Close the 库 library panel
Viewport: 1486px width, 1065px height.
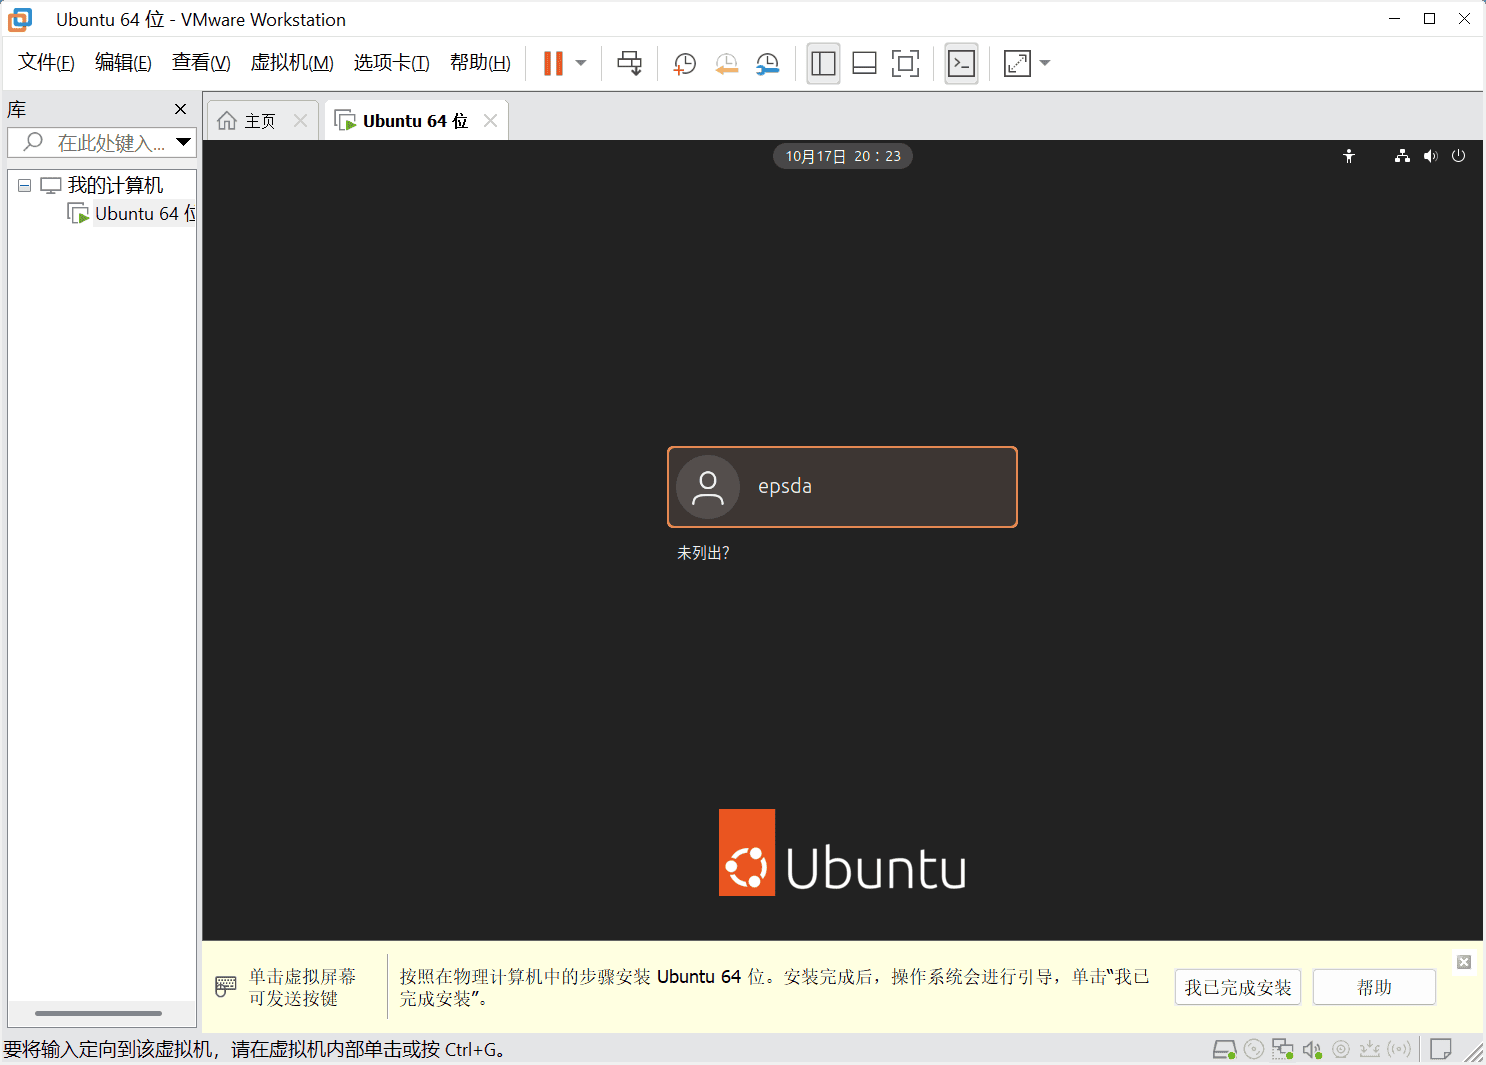point(180,109)
